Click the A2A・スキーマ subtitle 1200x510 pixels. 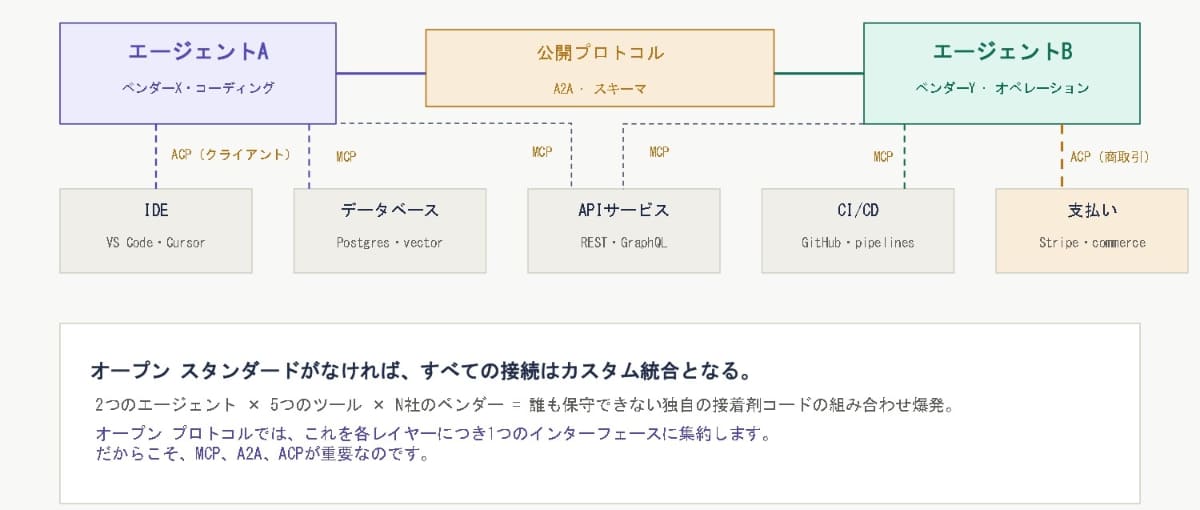(x=600, y=88)
